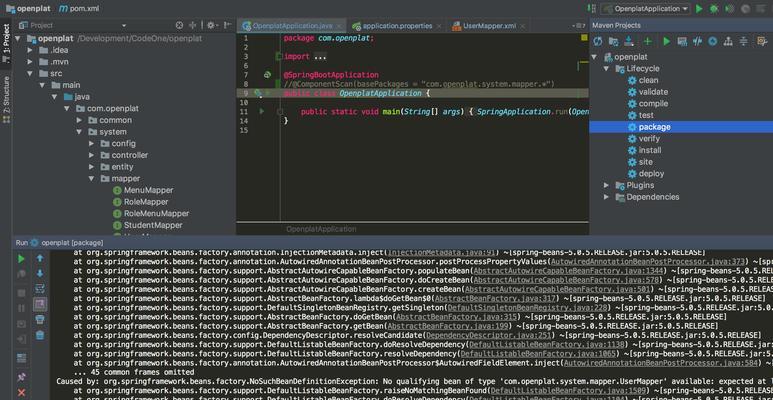Select the deploy lifecycle goal
Screen dimensions: 773x400
[651, 174]
